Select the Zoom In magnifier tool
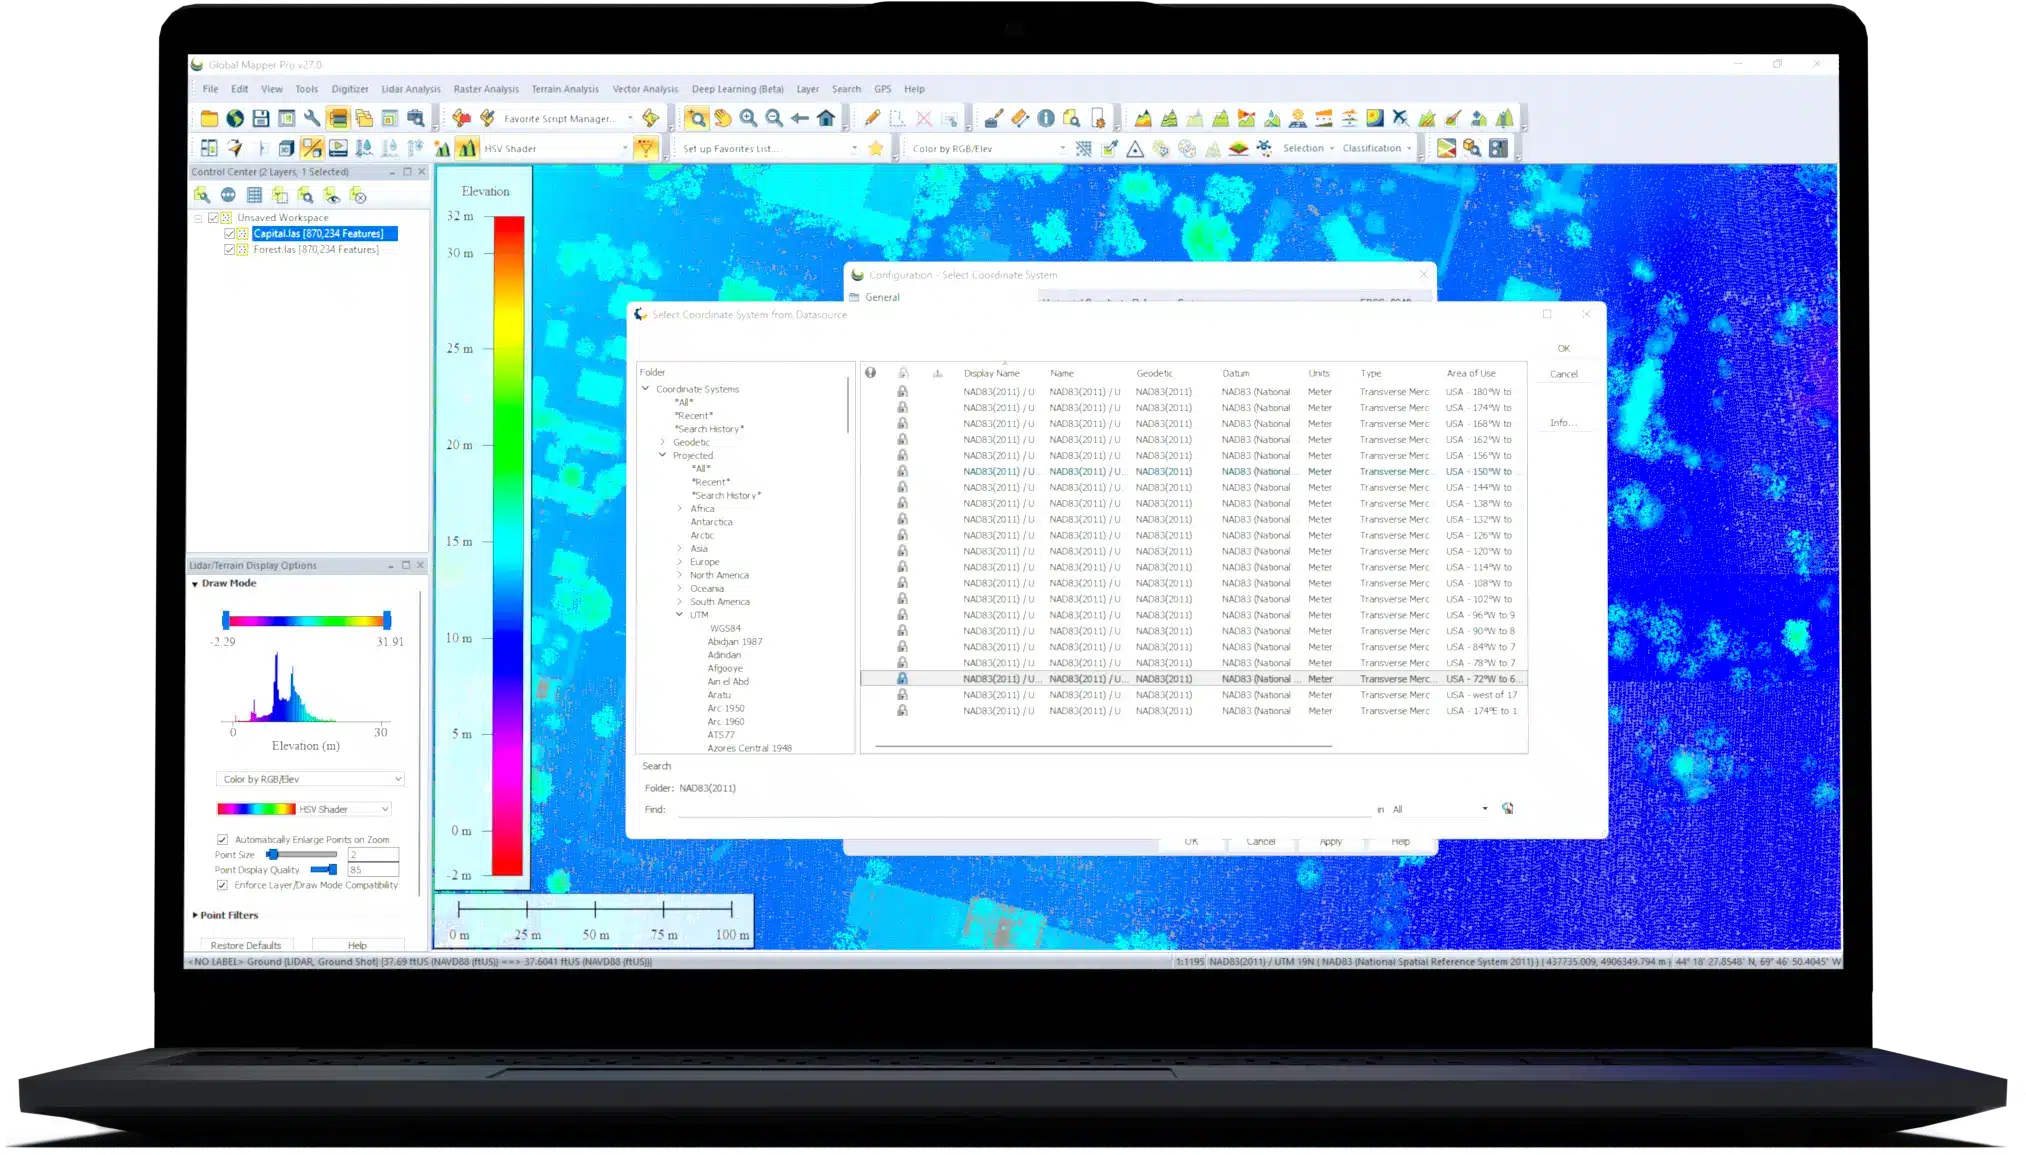The width and height of the screenshot is (2026, 1155). (747, 117)
